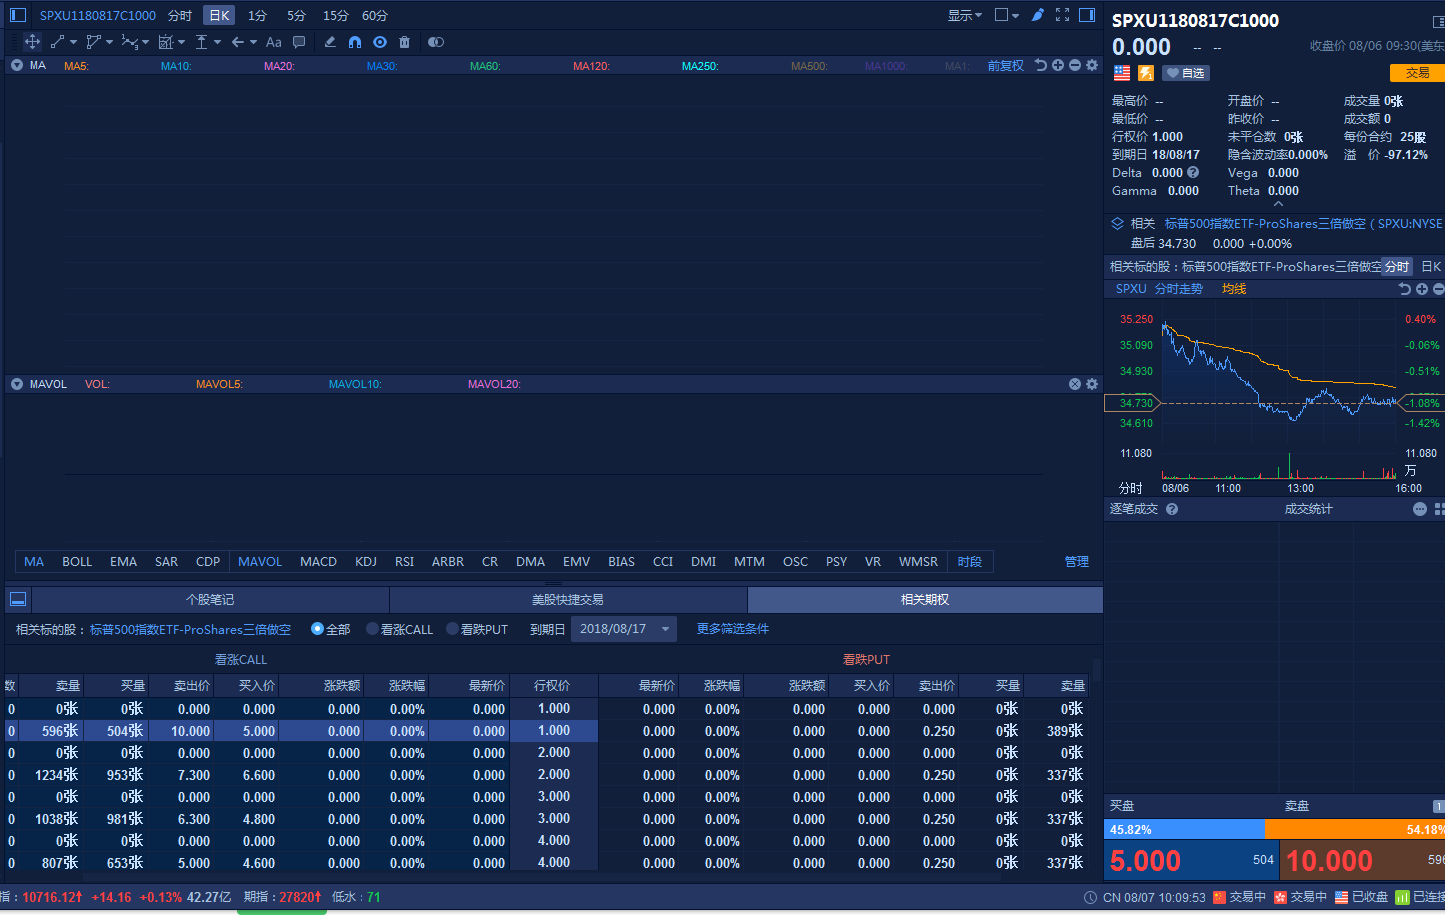
Task: Click the orange 交易 trade button
Action: 1416,73
